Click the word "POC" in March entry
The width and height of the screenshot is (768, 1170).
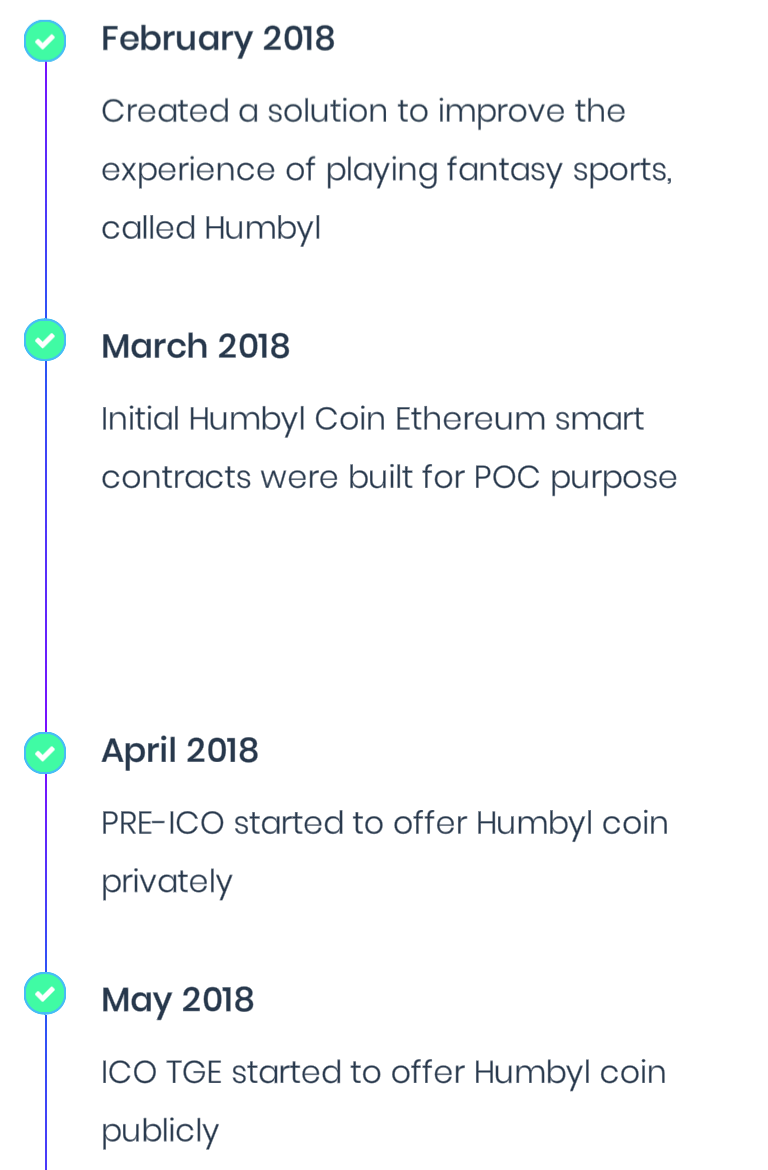(x=507, y=478)
